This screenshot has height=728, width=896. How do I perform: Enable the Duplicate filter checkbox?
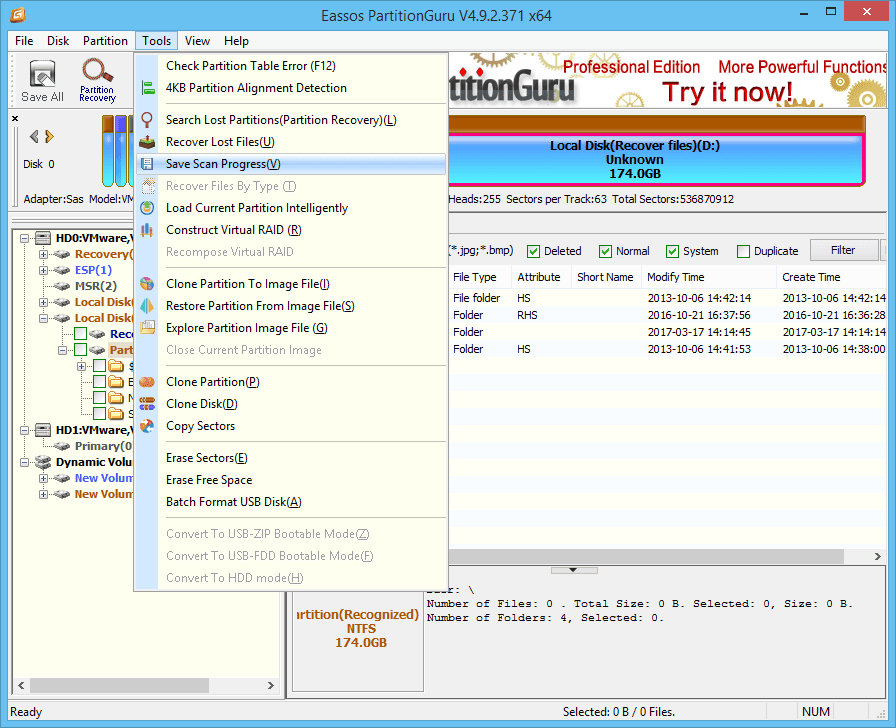click(x=743, y=251)
